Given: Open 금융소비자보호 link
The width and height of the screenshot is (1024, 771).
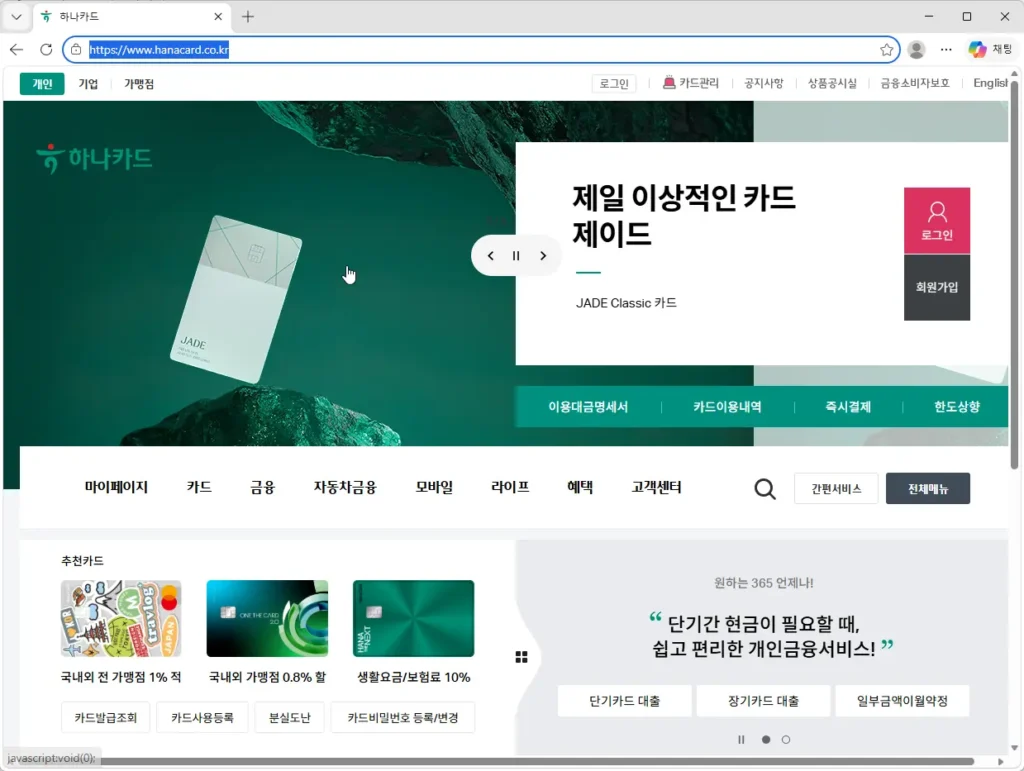Looking at the screenshot, I should point(915,83).
